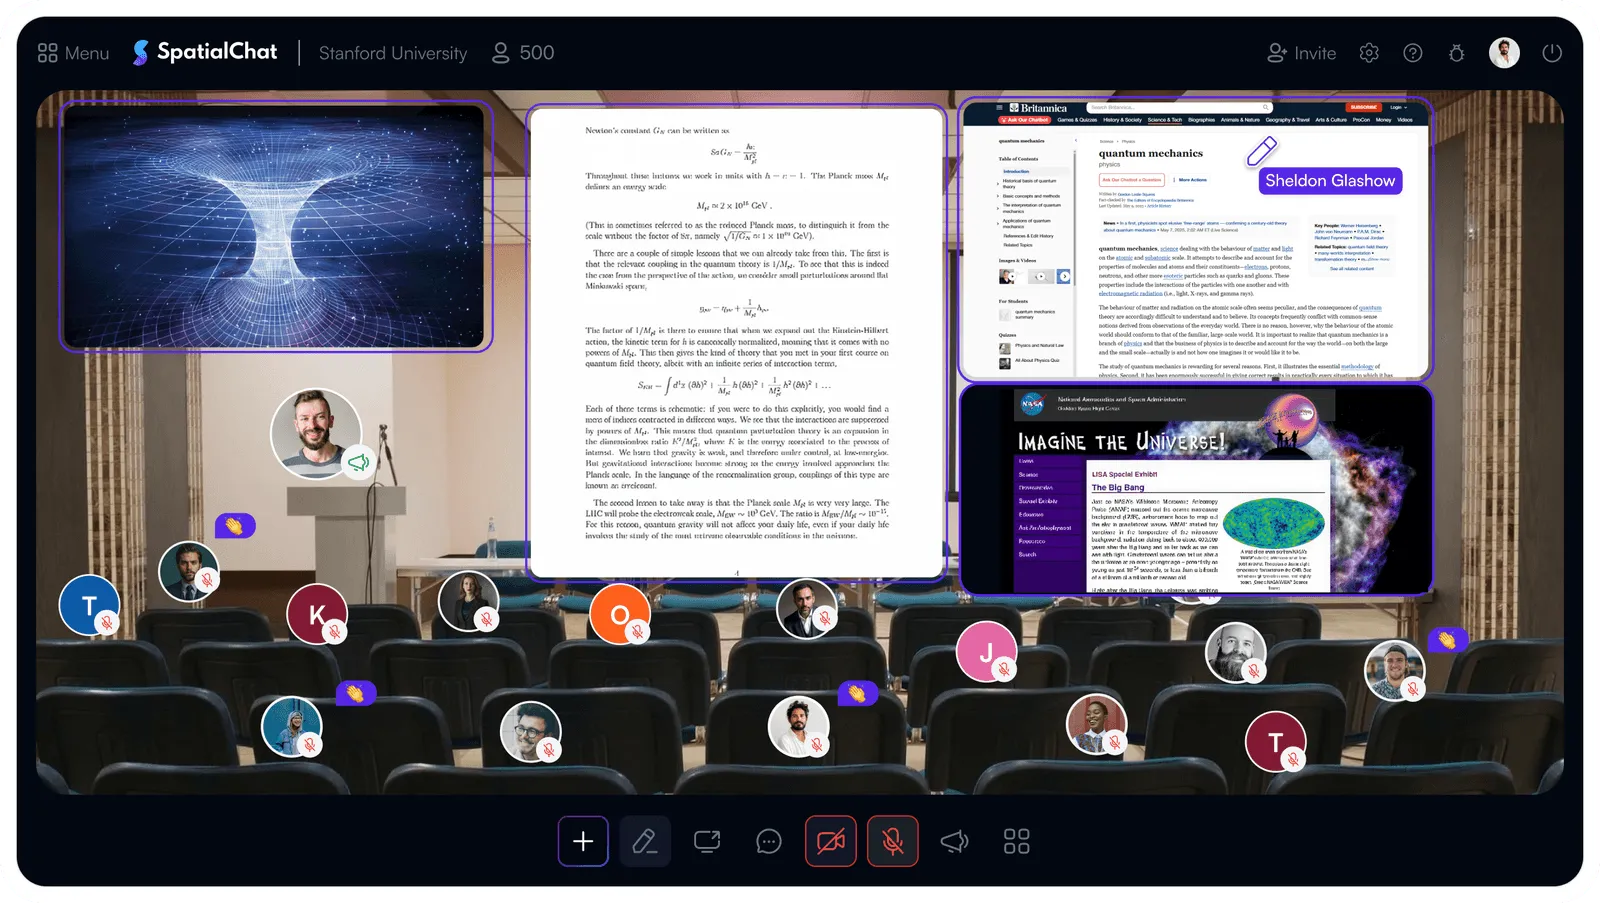The height and width of the screenshot is (903, 1600).
Task: Click the raised-hand reaction badge
Action: pyautogui.click(x=236, y=524)
